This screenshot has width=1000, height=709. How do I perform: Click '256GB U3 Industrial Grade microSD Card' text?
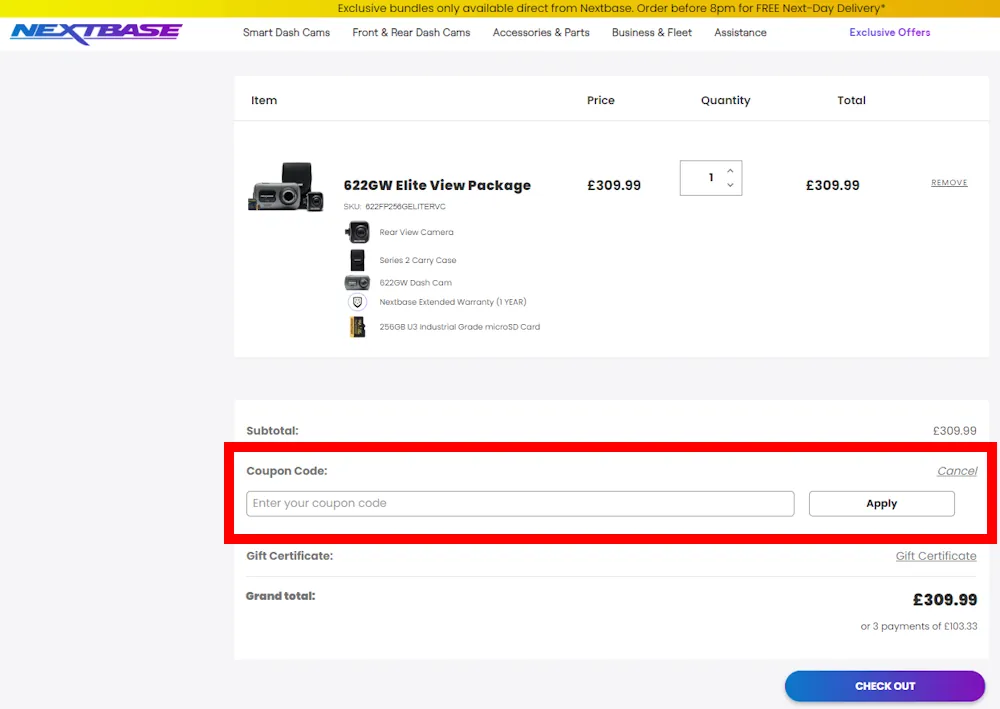(x=459, y=326)
